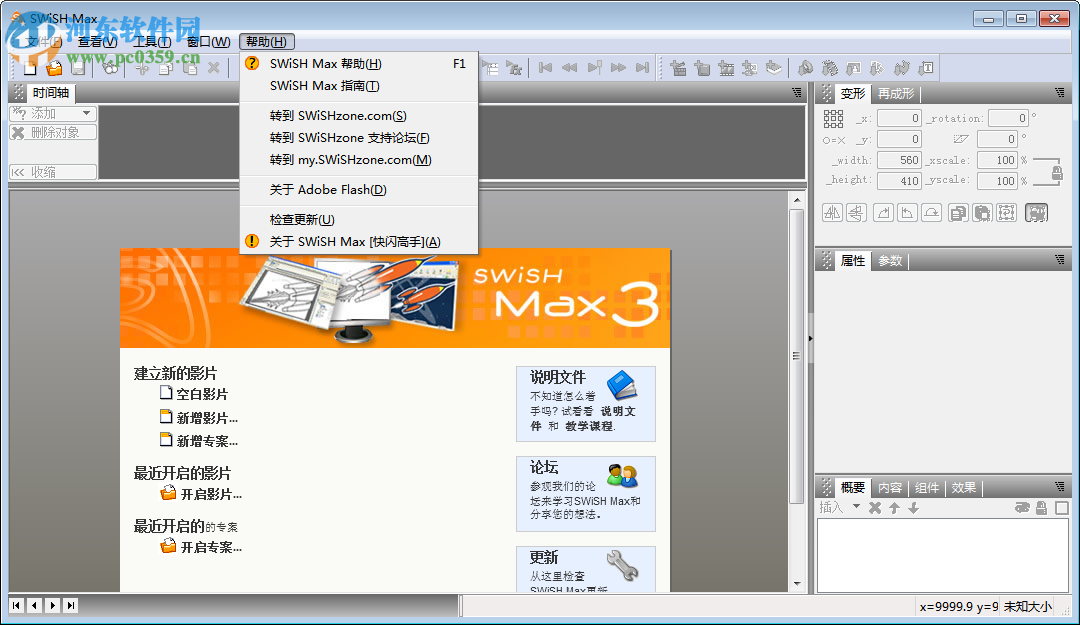Click the rotate 90° clockwise icon
This screenshot has height=625, width=1080.
884,212
